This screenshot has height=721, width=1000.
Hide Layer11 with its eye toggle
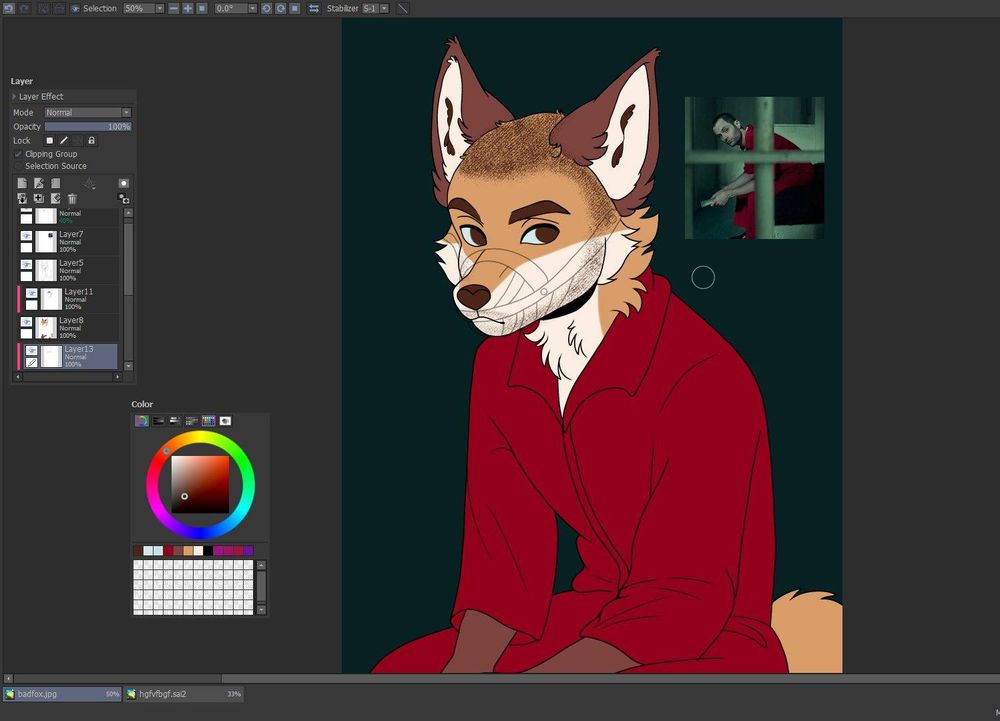(31, 293)
